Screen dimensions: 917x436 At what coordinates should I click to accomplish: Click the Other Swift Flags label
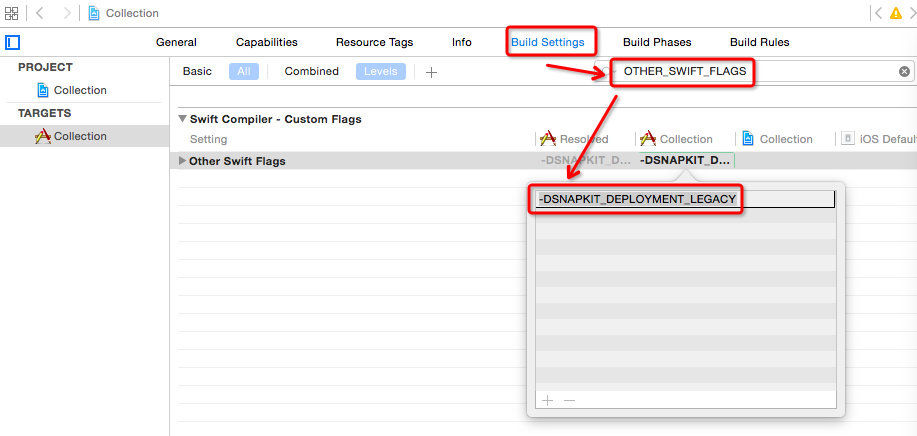coord(237,161)
